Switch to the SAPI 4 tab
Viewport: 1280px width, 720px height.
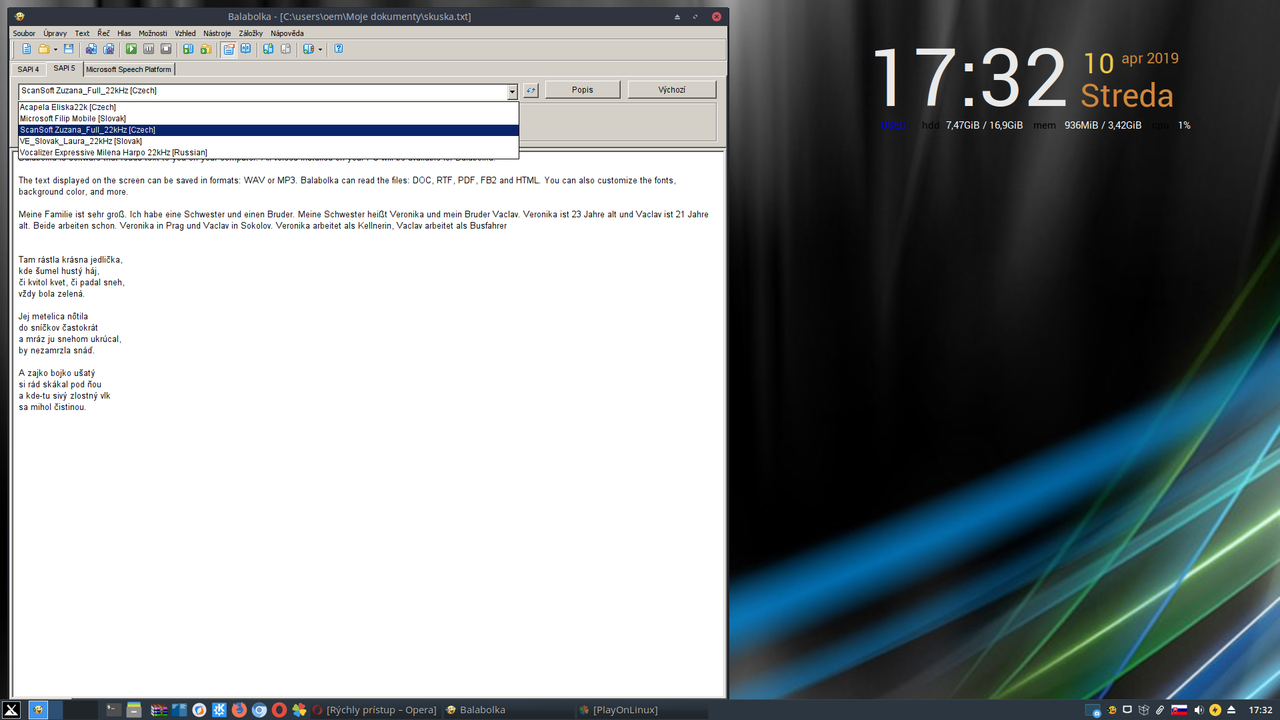pyautogui.click(x=28, y=69)
